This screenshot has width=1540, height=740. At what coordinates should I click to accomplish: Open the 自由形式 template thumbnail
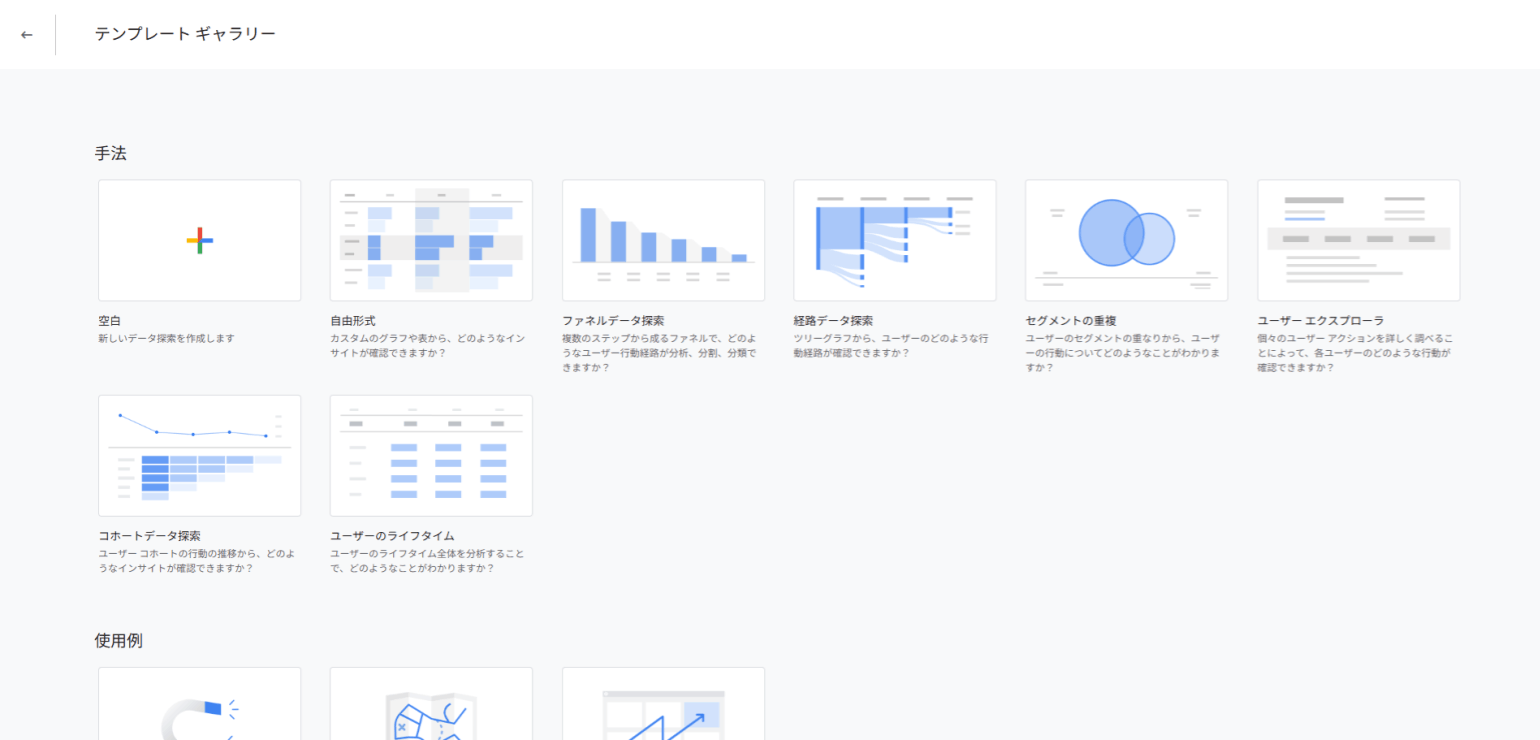(431, 240)
